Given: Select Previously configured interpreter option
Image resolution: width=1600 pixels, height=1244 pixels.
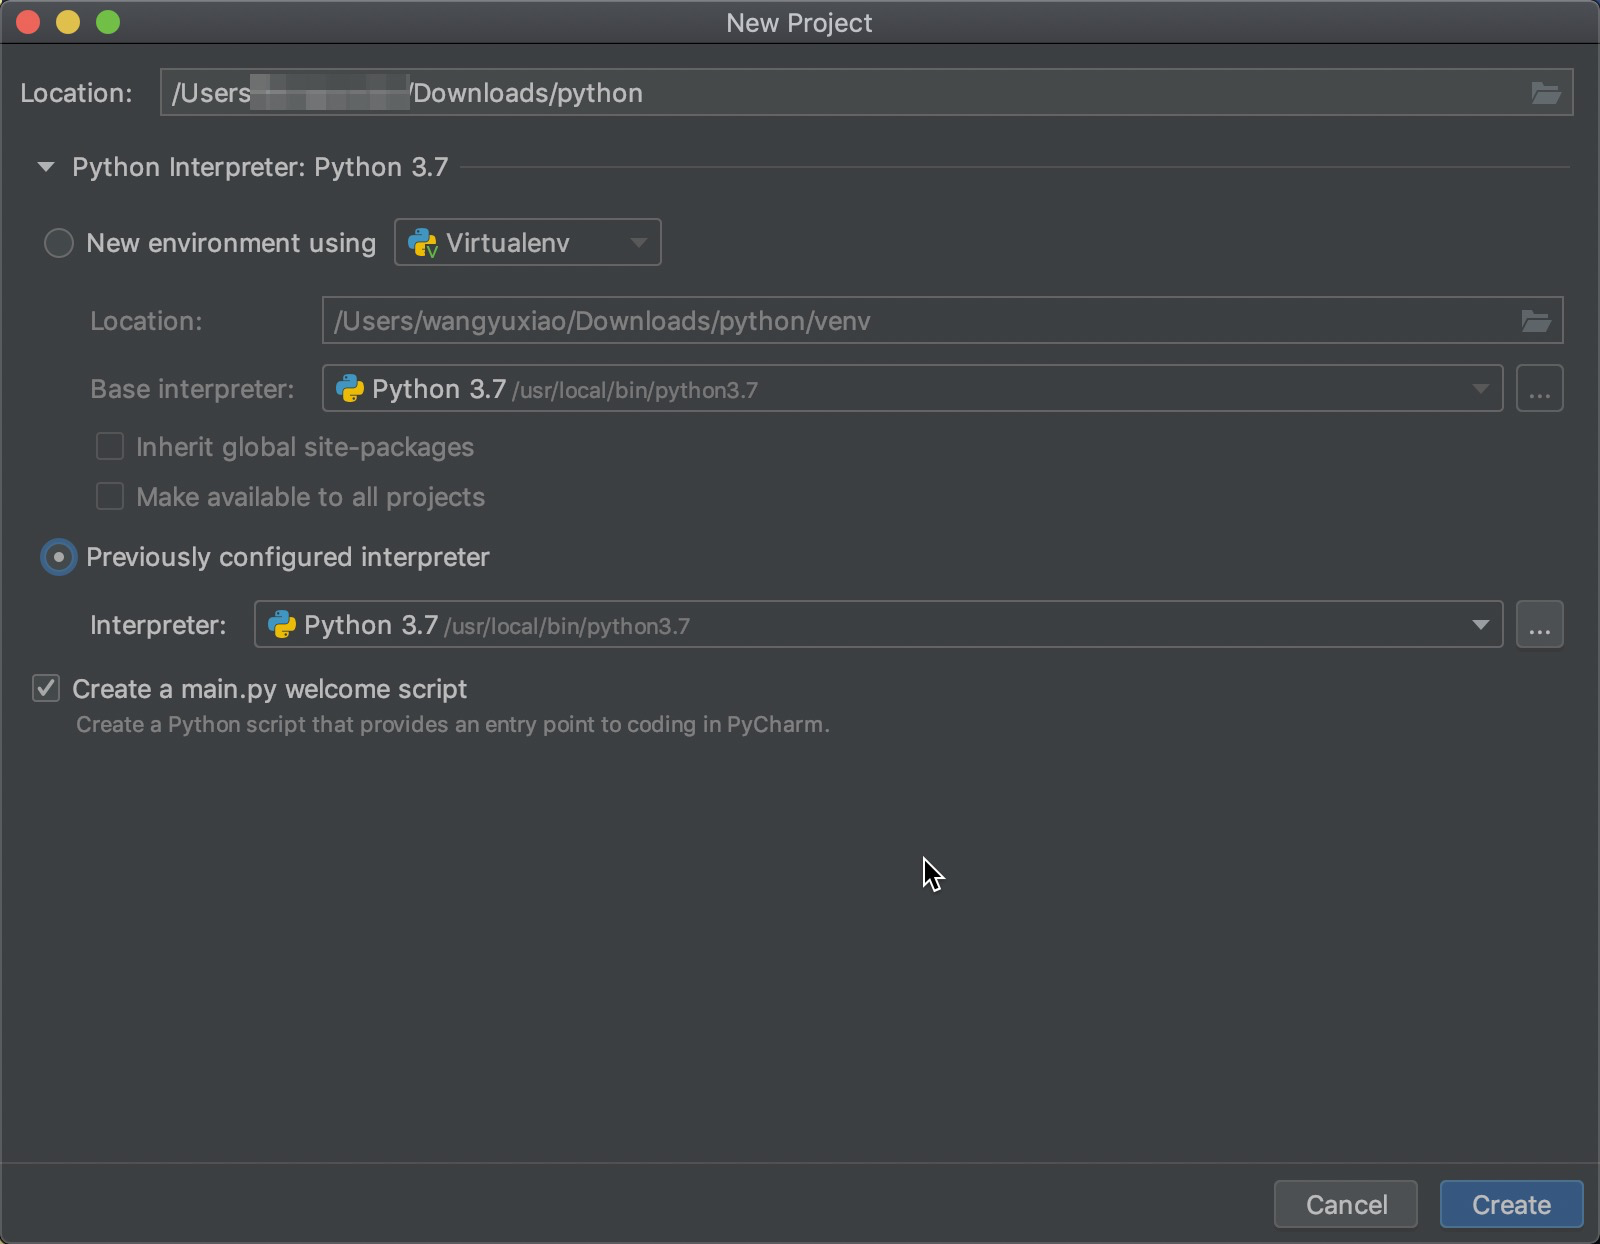Looking at the screenshot, I should click(x=58, y=557).
